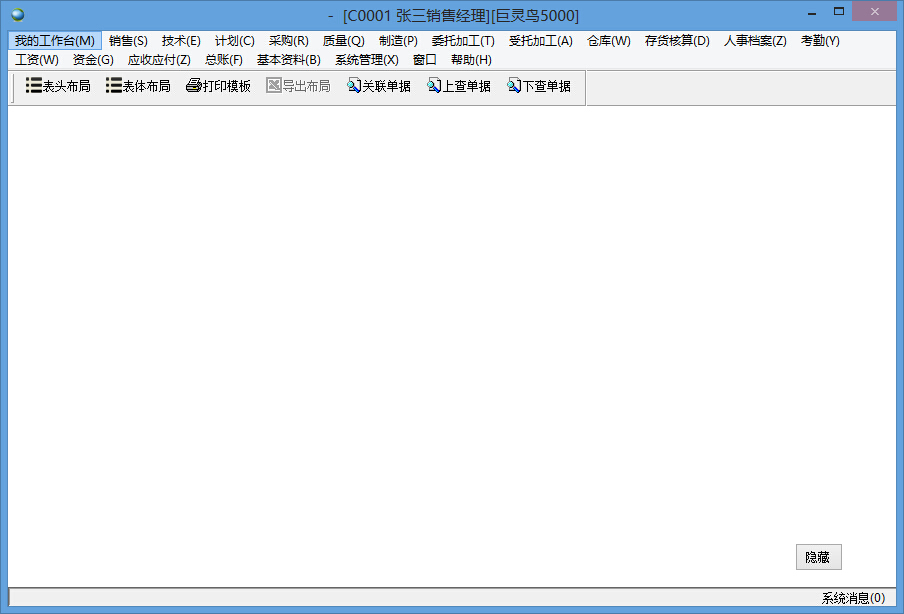Click the 下查单据 search icon

(514, 86)
